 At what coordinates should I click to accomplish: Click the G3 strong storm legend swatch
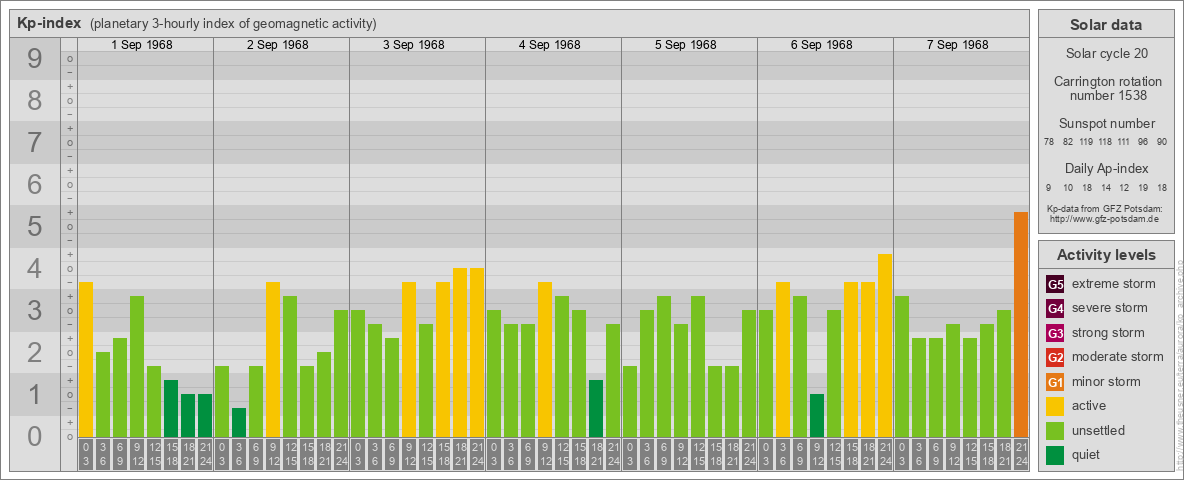(x=1055, y=333)
